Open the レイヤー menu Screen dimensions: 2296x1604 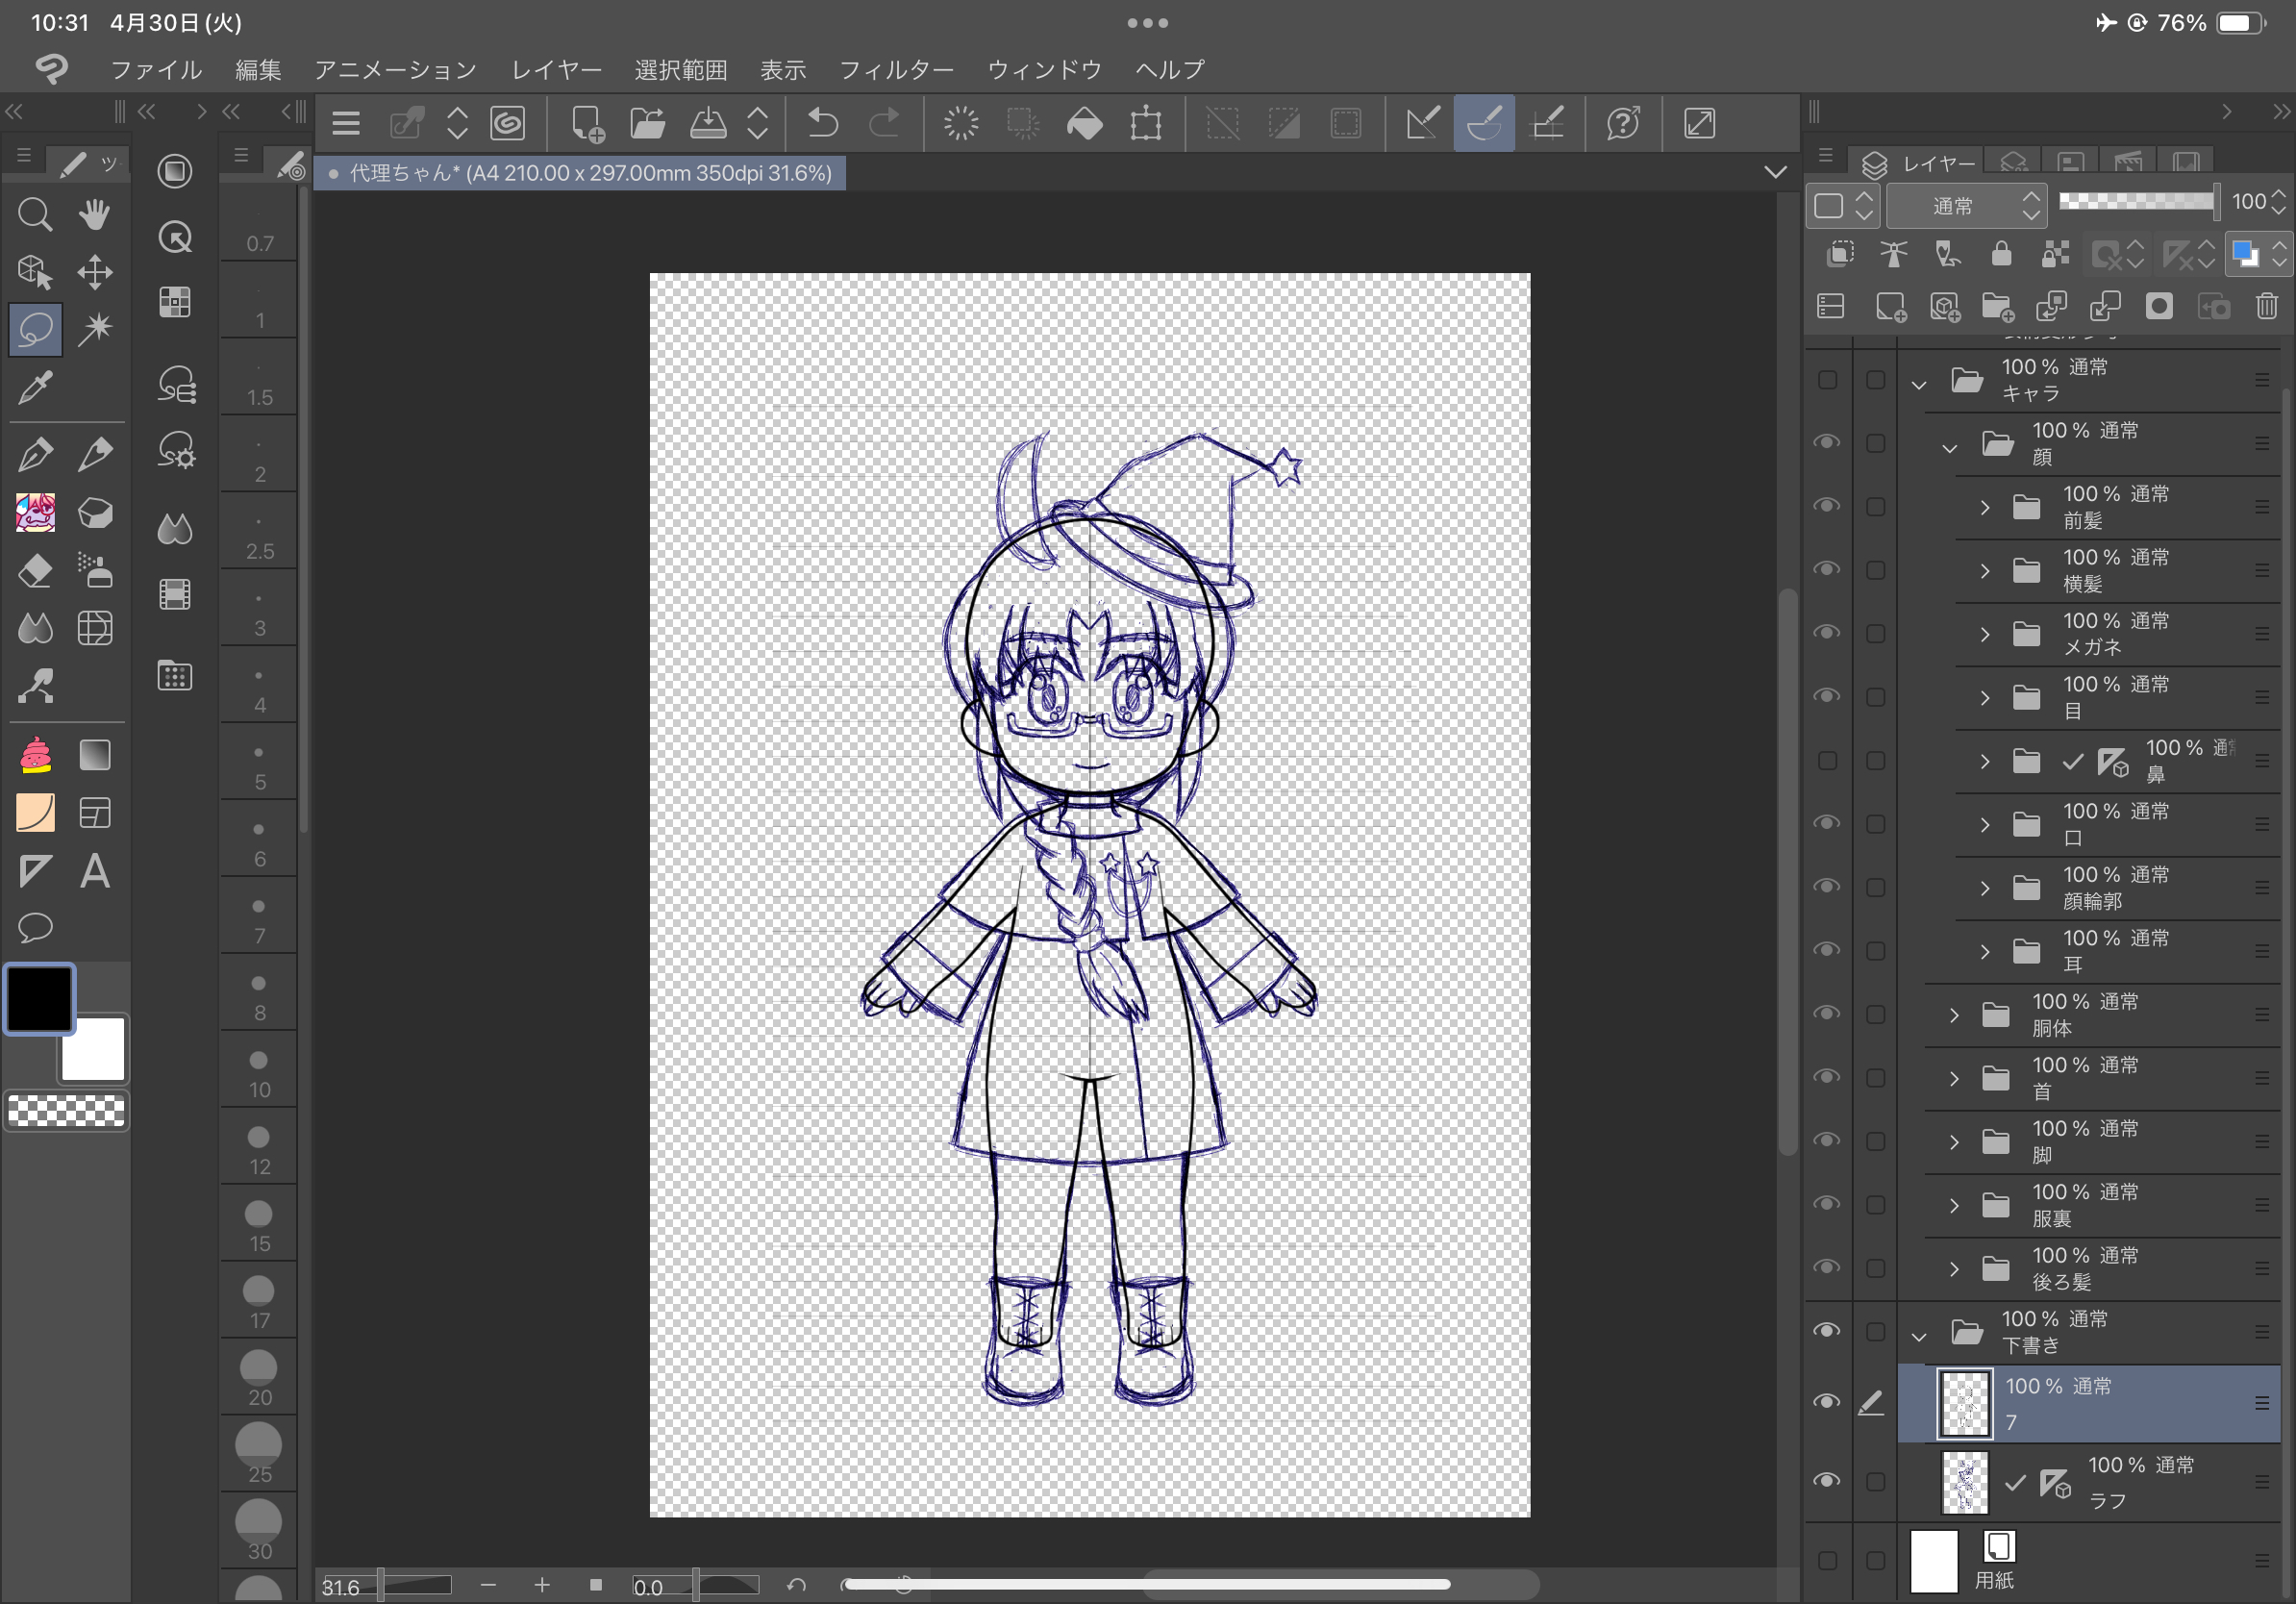click(x=556, y=70)
